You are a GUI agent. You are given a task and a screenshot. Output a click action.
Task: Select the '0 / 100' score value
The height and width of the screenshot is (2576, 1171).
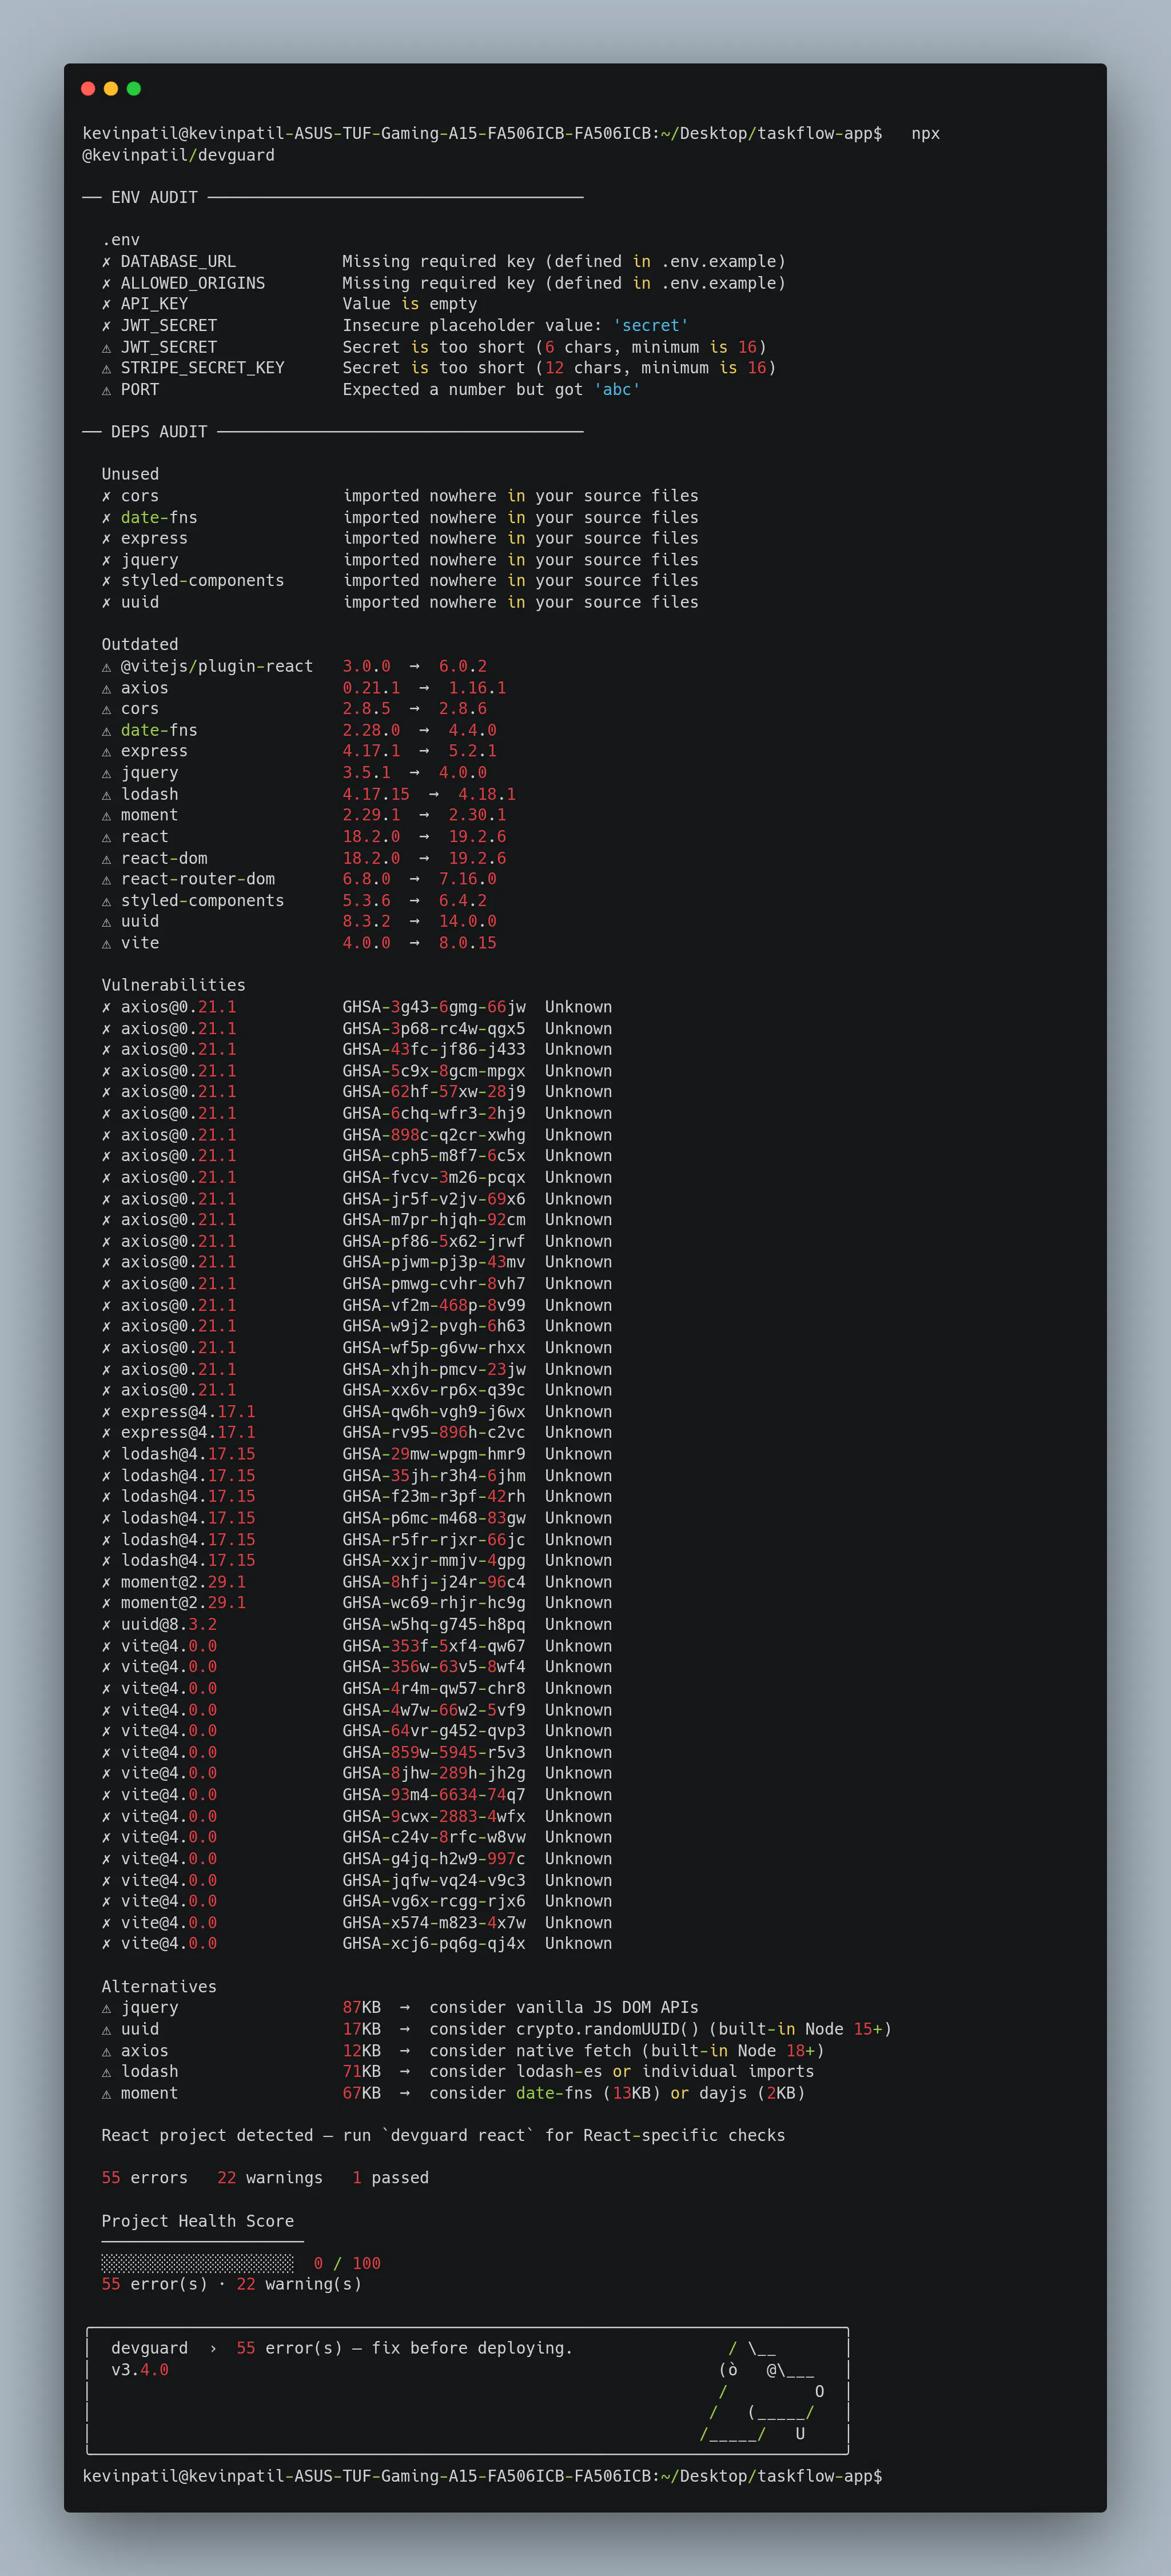[x=347, y=2263]
